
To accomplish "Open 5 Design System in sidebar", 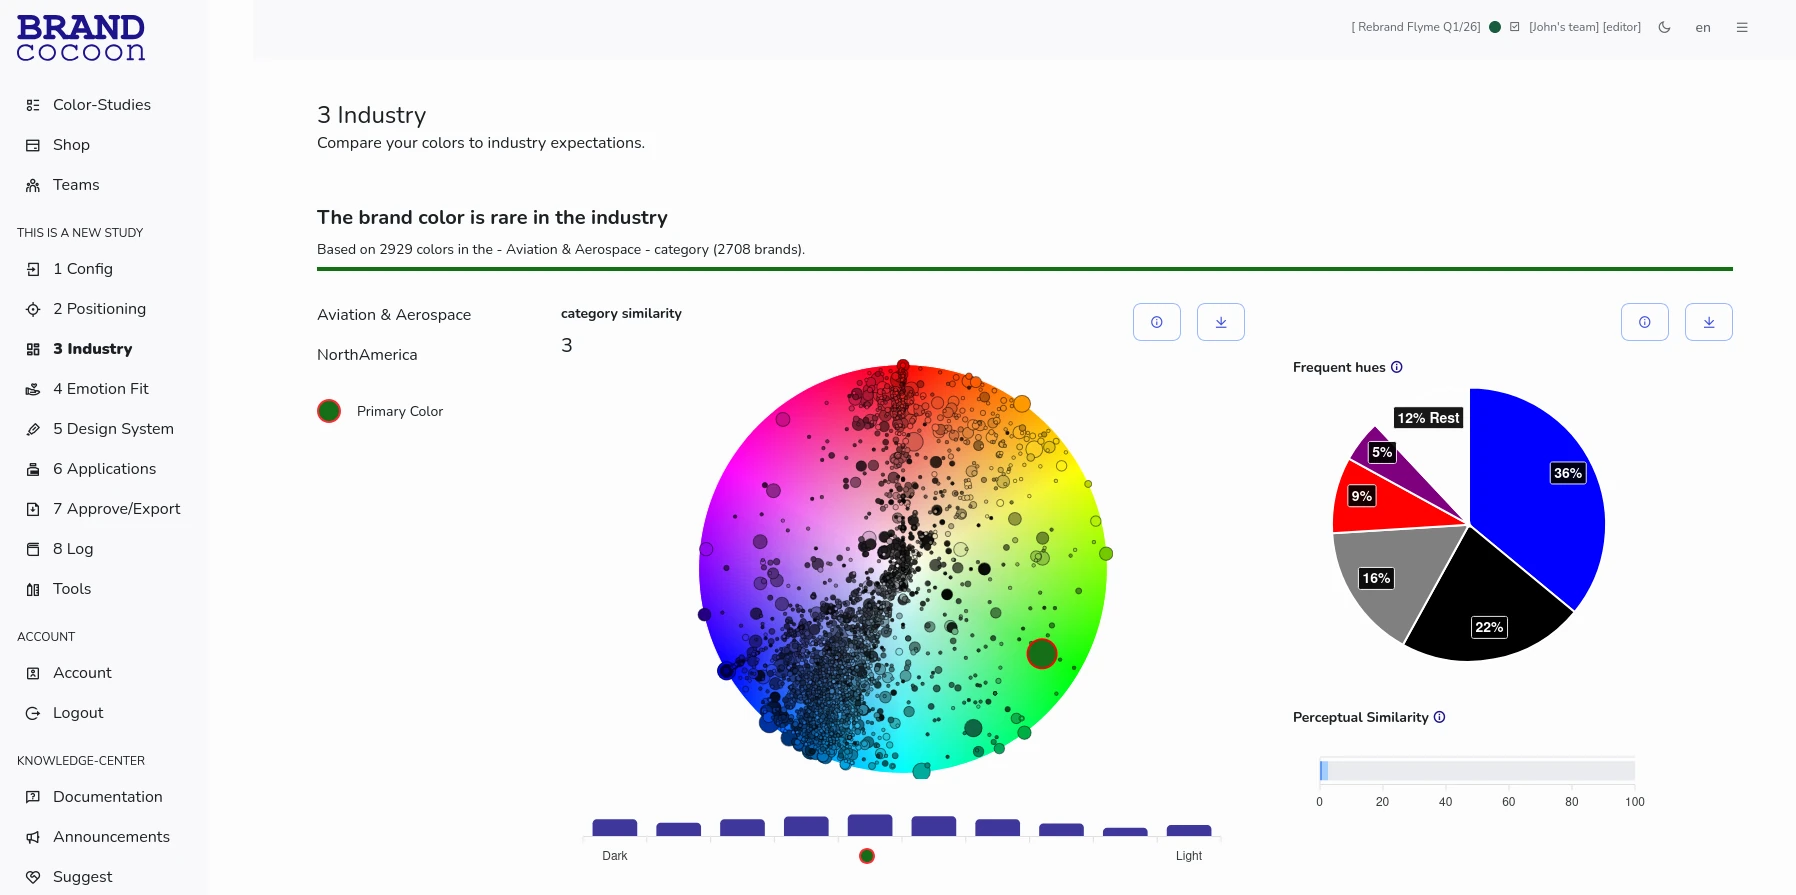I will point(113,429).
